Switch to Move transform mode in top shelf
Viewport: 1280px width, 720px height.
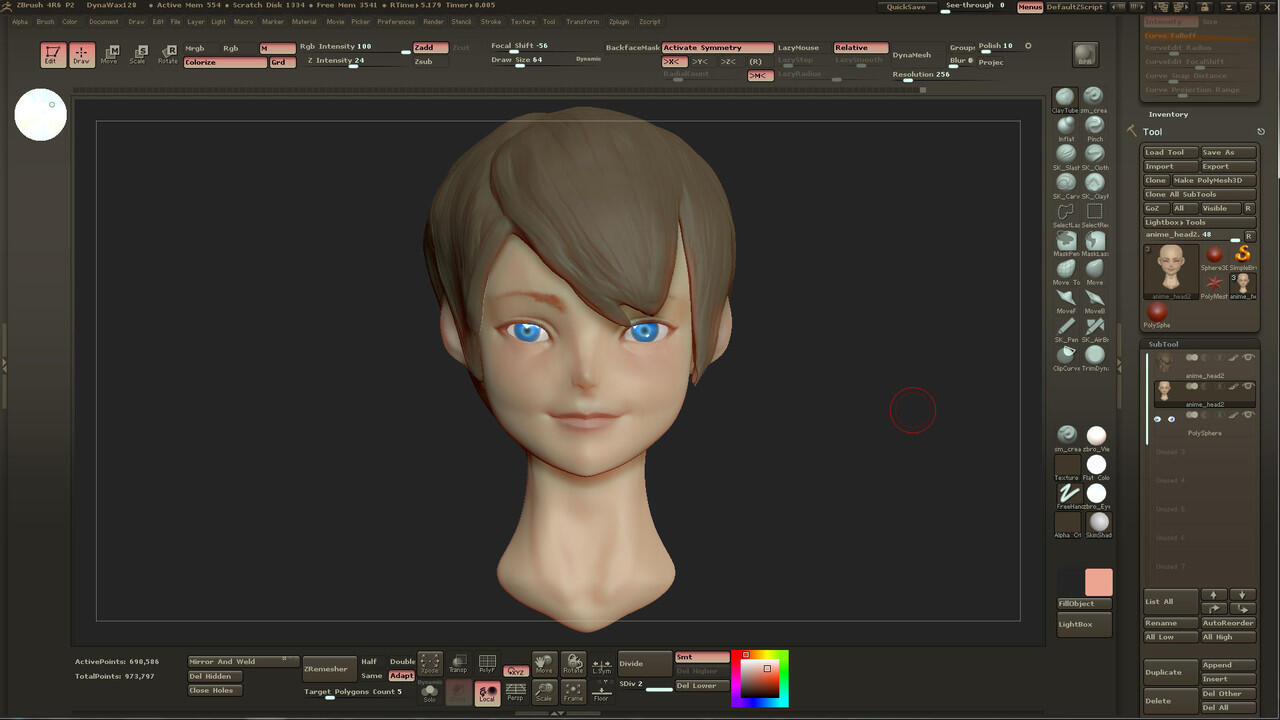point(109,55)
